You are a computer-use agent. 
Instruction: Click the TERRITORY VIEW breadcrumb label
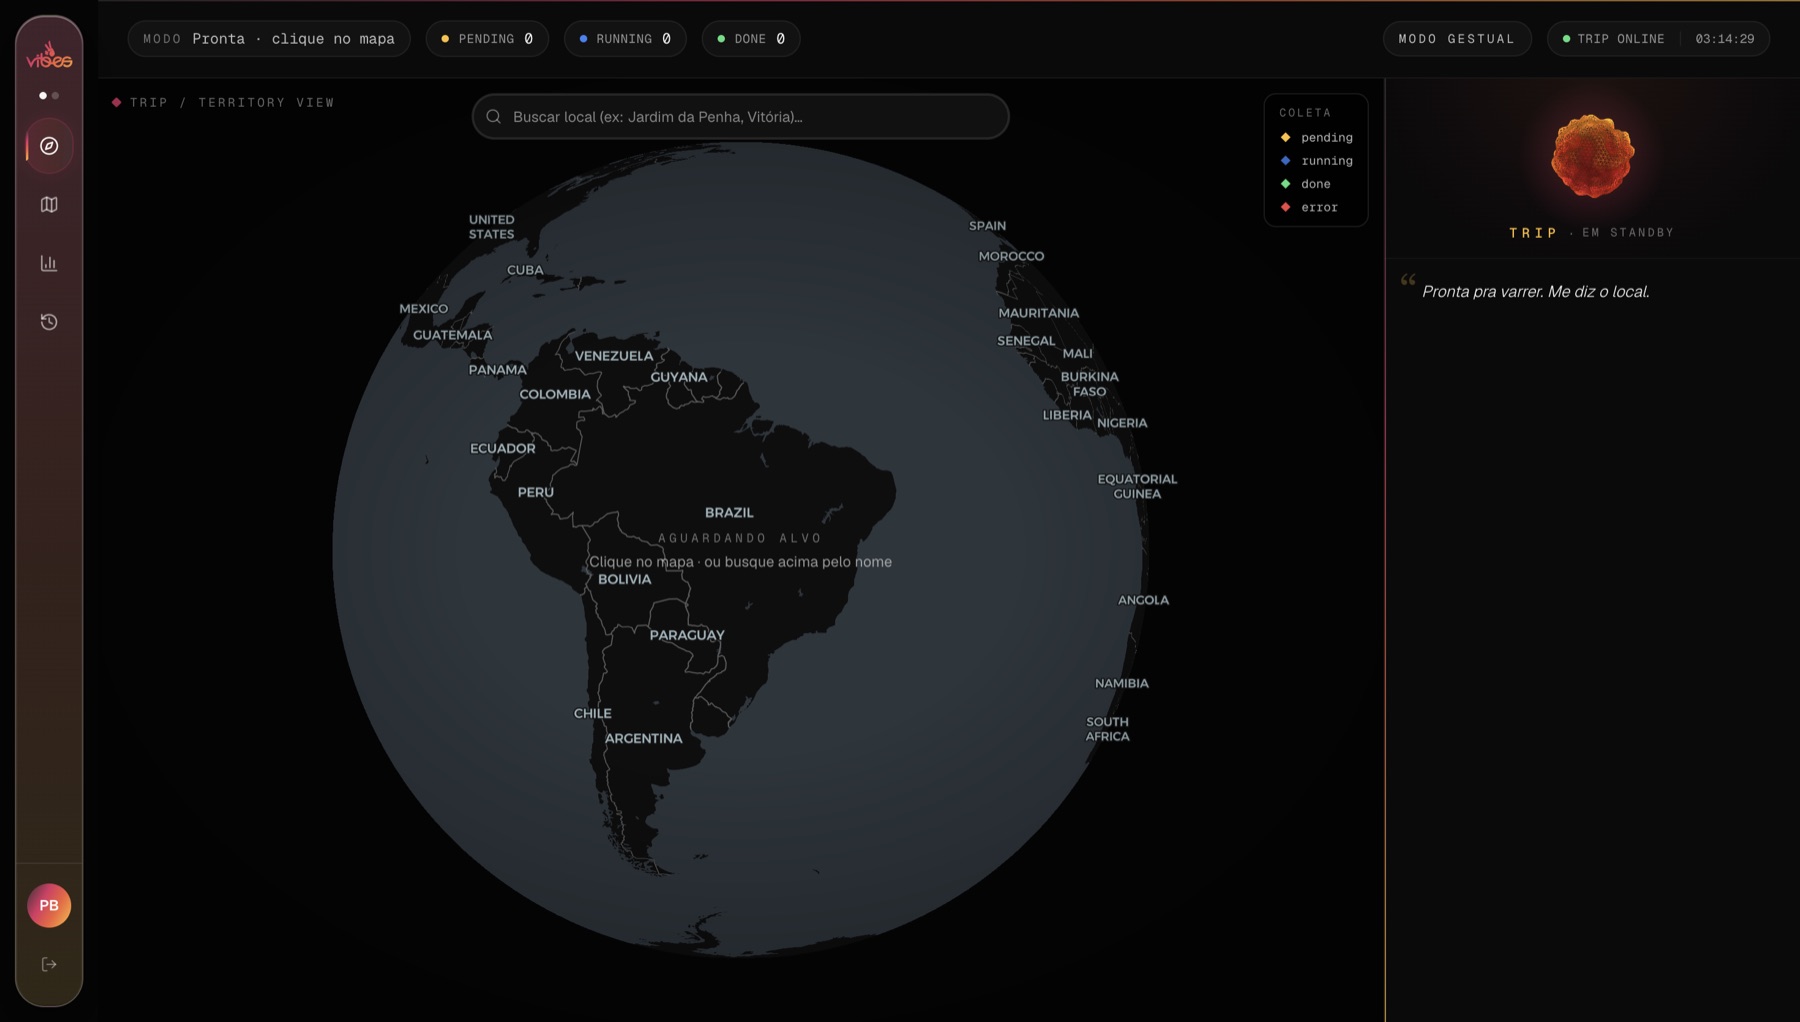(266, 102)
